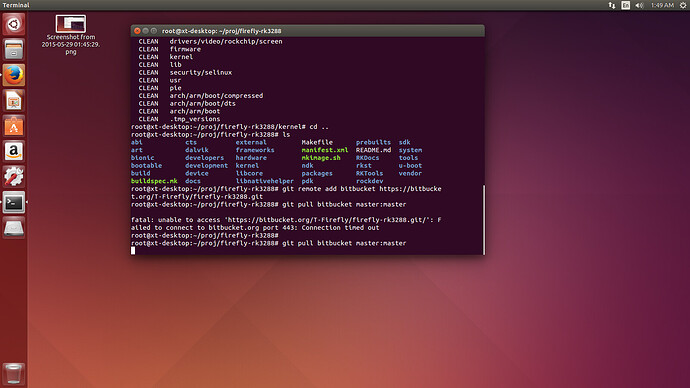Click 'frameworks' directory name

pos(255,150)
